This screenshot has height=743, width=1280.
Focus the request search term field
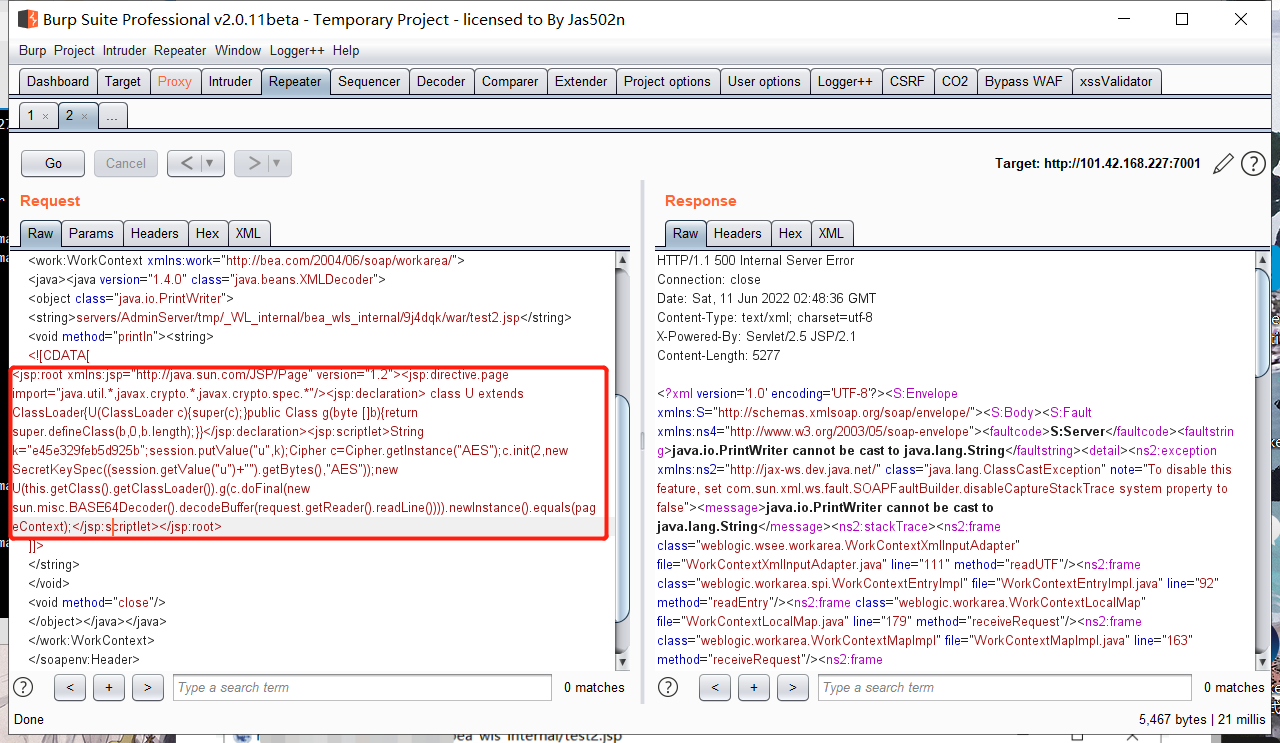[x=362, y=687]
